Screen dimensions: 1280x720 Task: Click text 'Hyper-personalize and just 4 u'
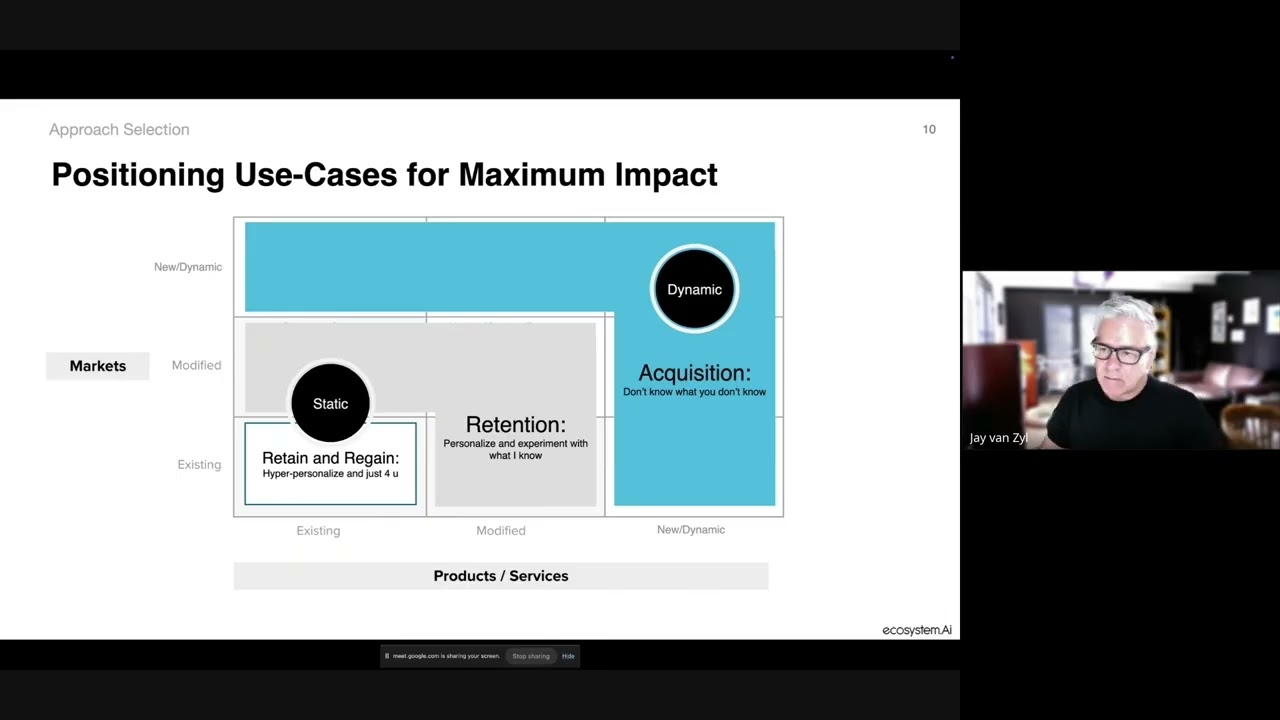(330, 473)
